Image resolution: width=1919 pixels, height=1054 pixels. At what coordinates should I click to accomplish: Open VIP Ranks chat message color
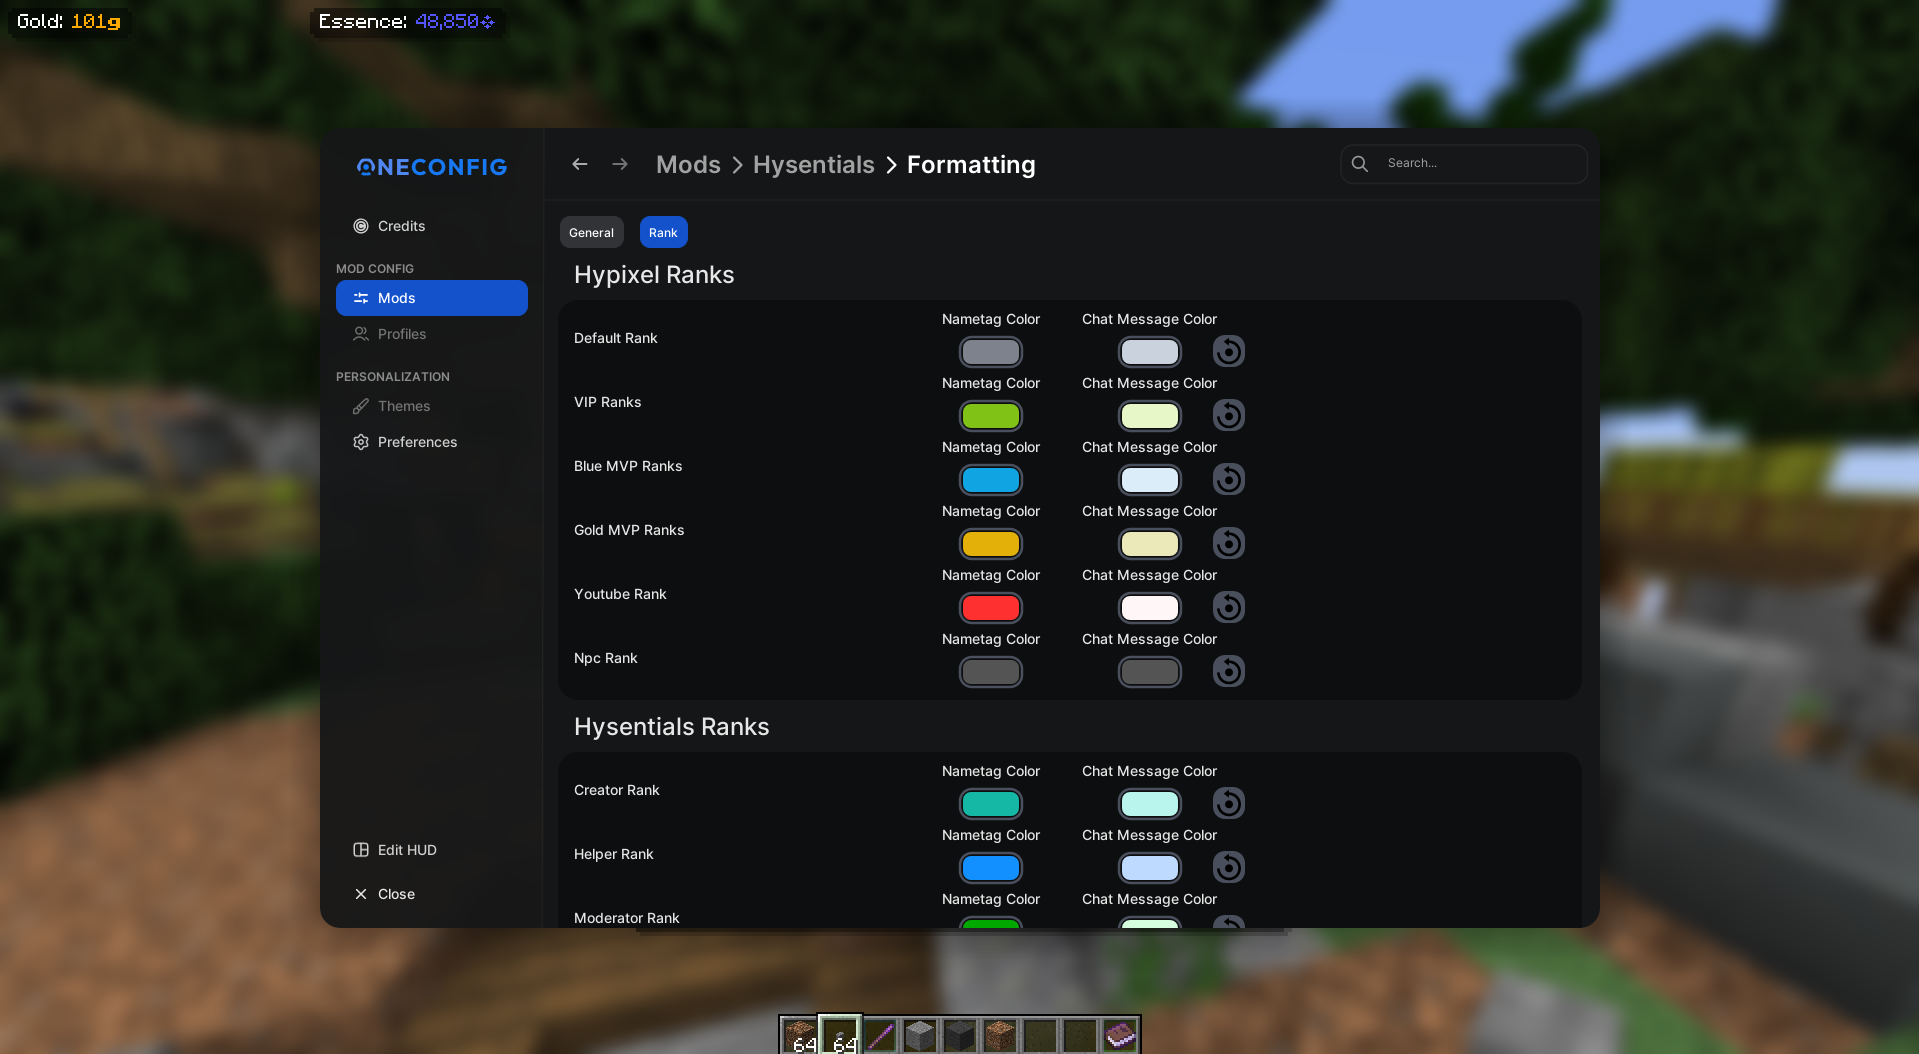coord(1149,416)
